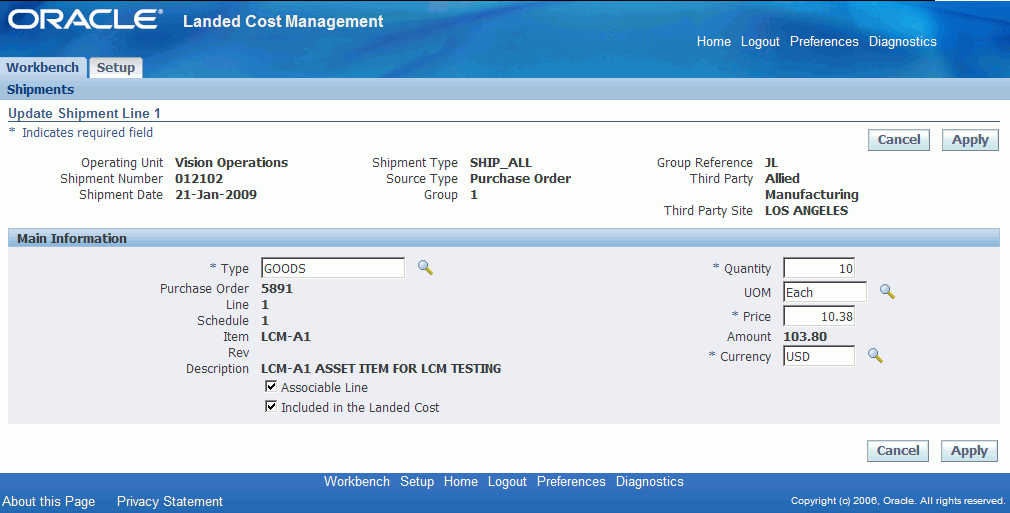Toggle Included in the Landed Cost checkbox
Image resolution: width=1010 pixels, height=513 pixels.
tap(271, 407)
